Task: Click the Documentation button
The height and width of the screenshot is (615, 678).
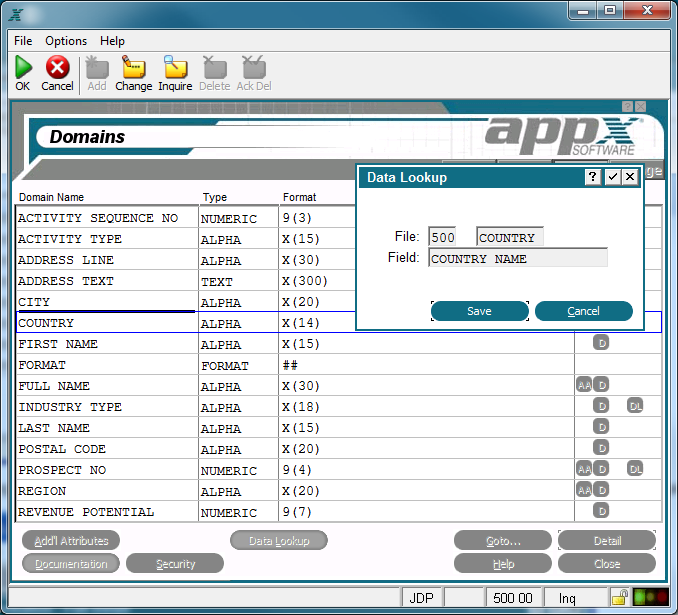Action: tap(71, 564)
